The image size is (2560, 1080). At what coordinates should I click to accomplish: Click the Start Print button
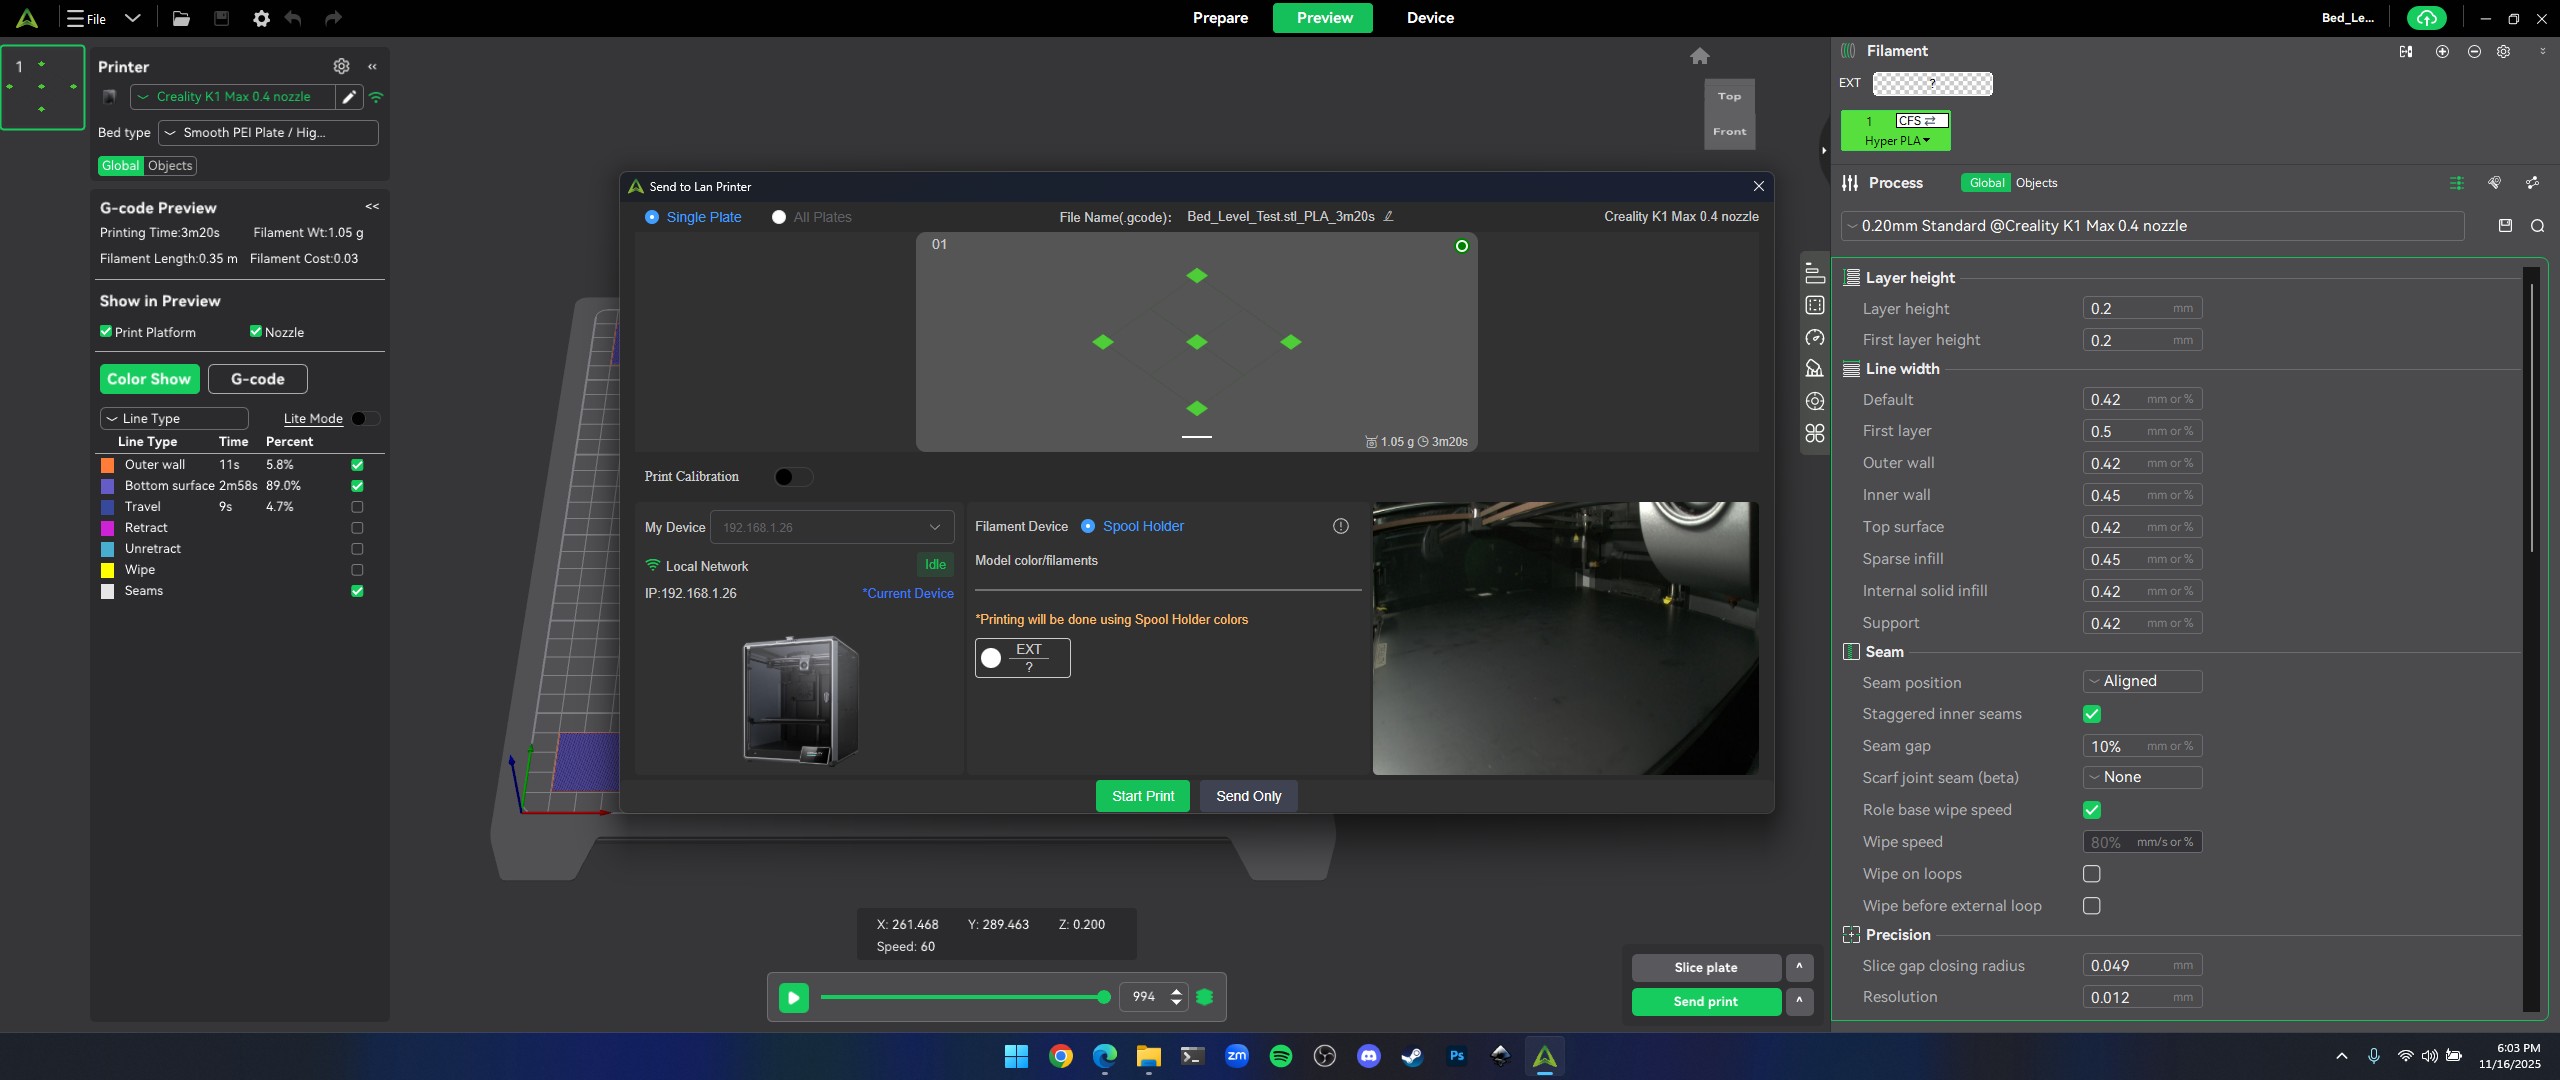1142,796
